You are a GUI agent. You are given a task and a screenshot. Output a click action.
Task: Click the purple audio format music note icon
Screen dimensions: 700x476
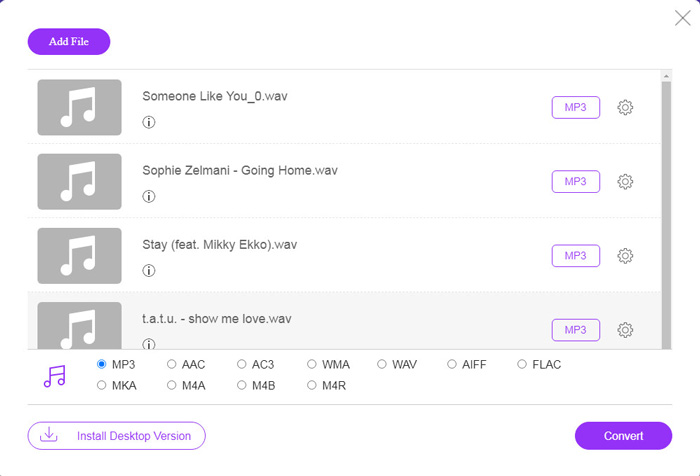point(54,376)
